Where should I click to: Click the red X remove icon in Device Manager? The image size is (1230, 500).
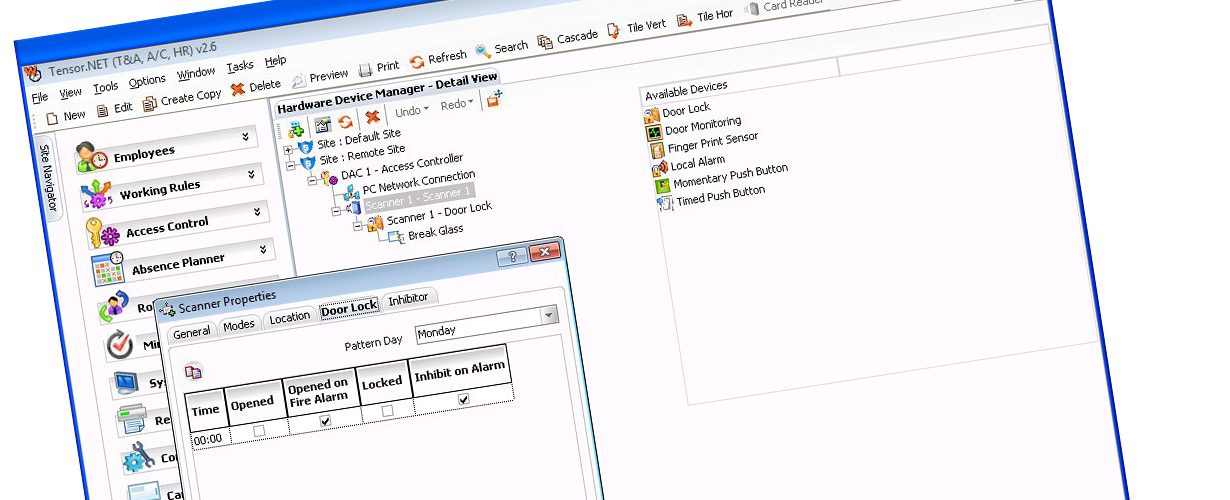(x=372, y=117)
